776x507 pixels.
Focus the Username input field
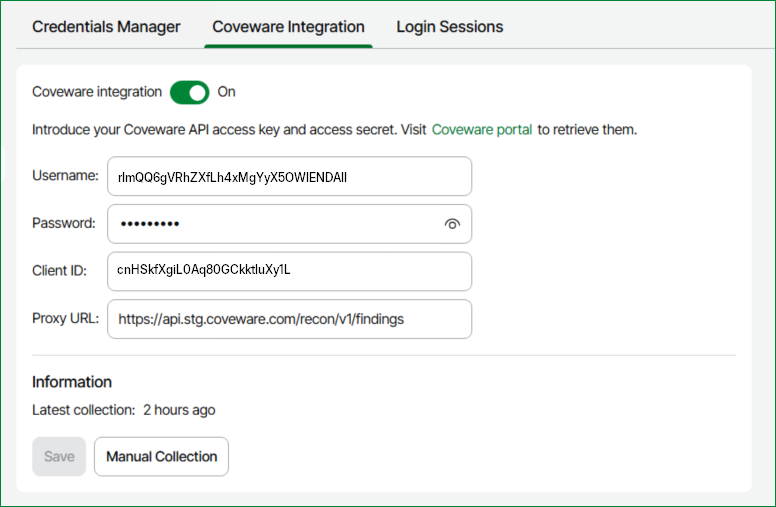(x=289, y=176)
